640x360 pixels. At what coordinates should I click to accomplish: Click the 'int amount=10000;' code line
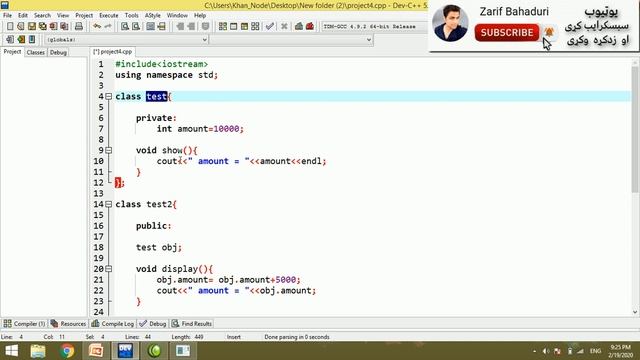pos(200,129)
